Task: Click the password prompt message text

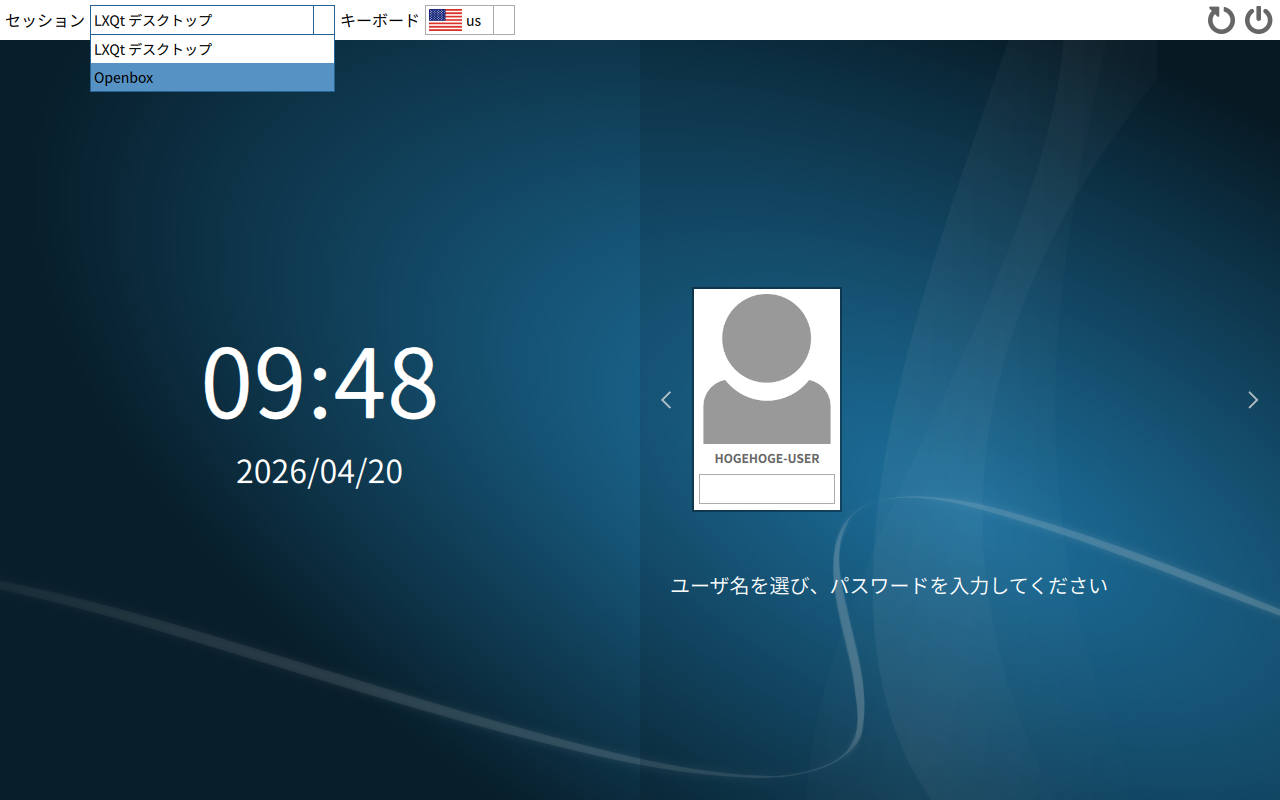Action: [889, 586]
